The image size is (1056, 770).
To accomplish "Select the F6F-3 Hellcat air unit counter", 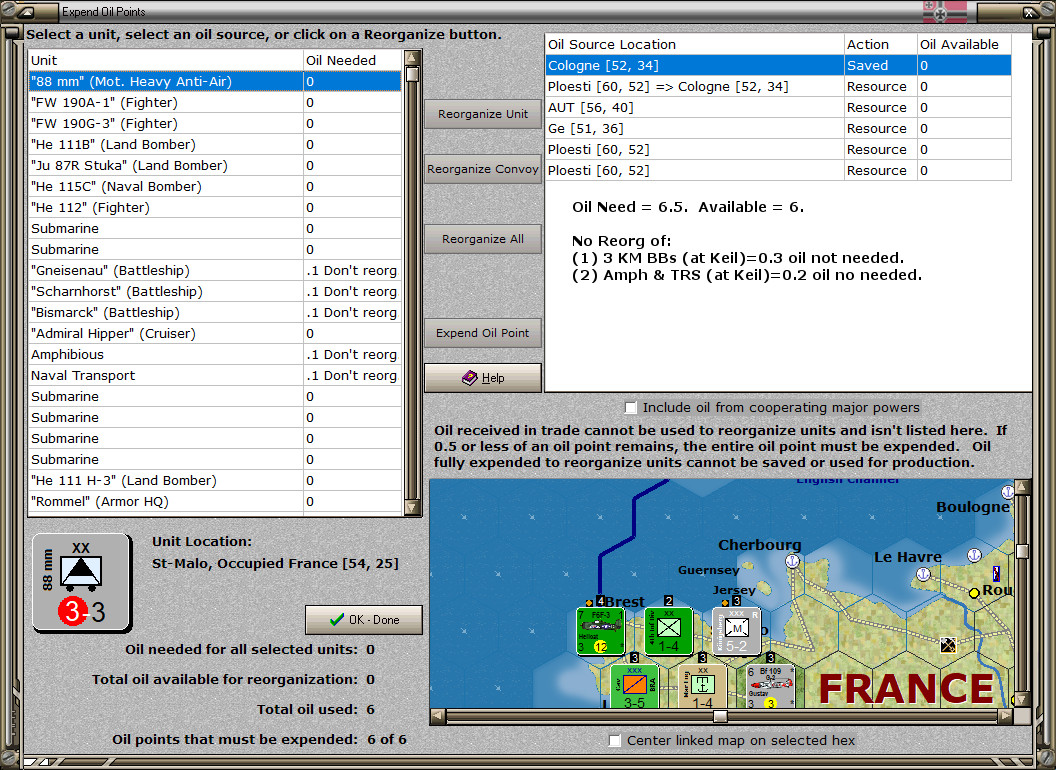I will 600,631.
